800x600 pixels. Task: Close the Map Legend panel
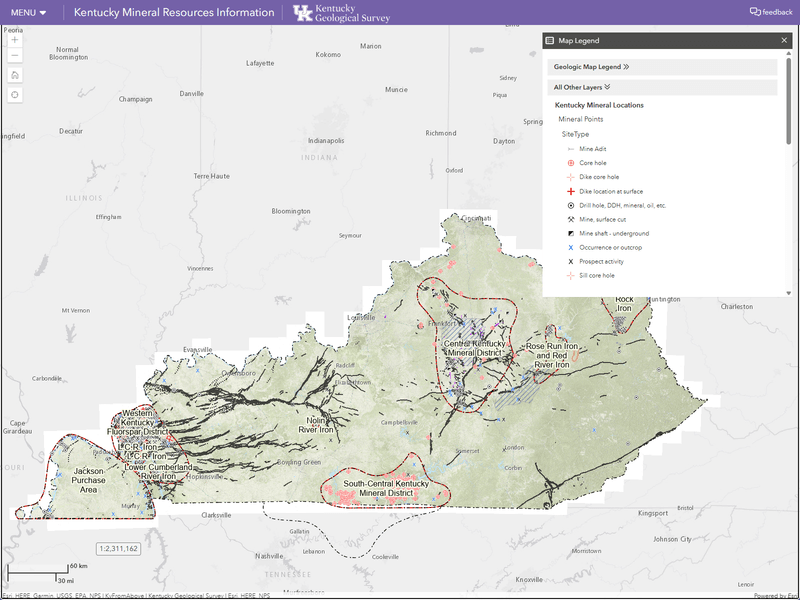point(783,40)
